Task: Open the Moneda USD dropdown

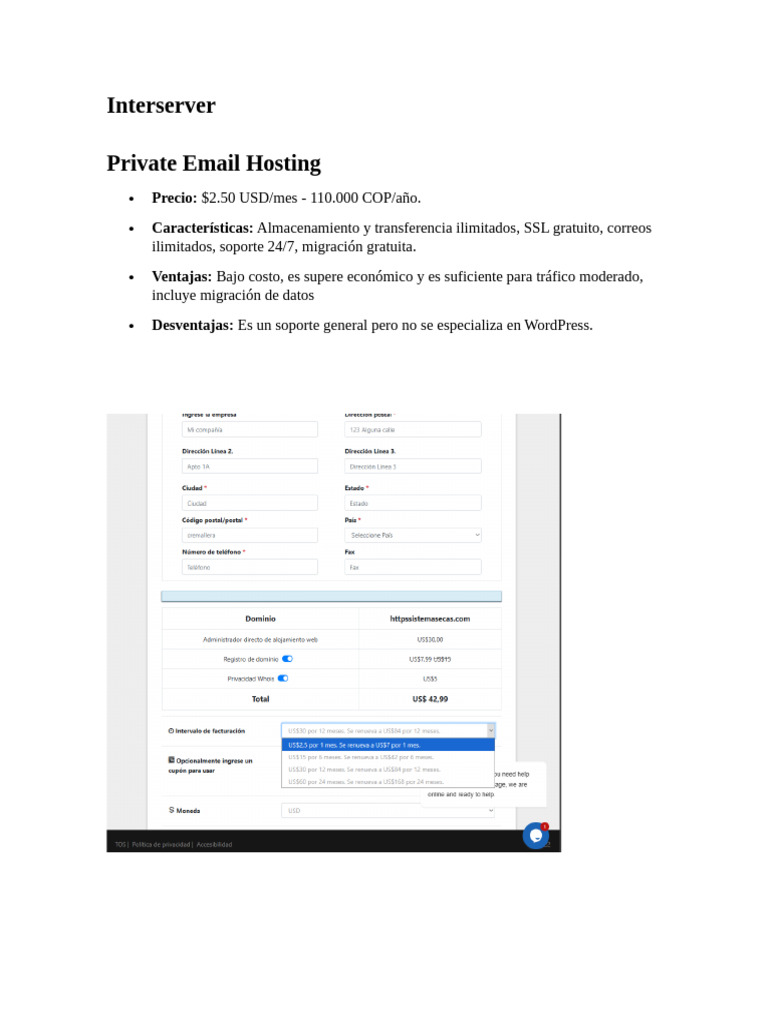Action: [x=388, y=810]
